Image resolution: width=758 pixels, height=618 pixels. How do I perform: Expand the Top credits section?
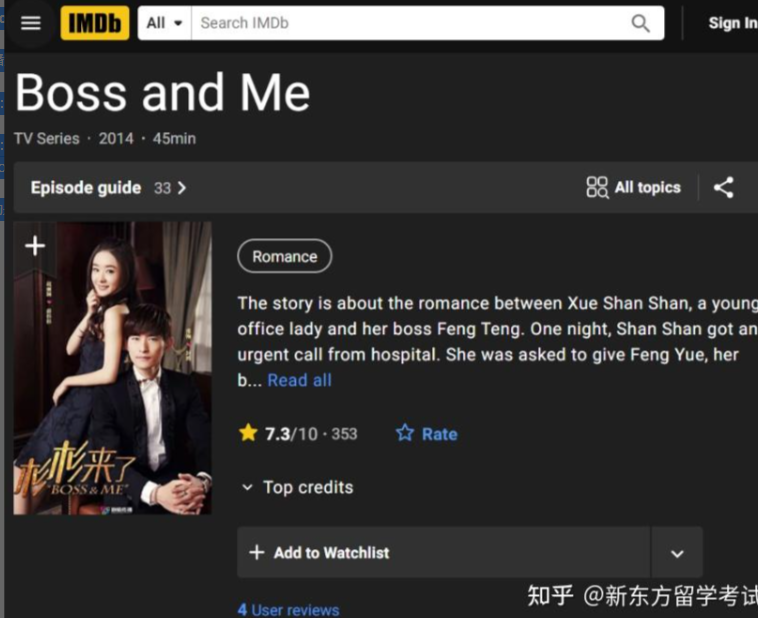click(x=298, y=487)
